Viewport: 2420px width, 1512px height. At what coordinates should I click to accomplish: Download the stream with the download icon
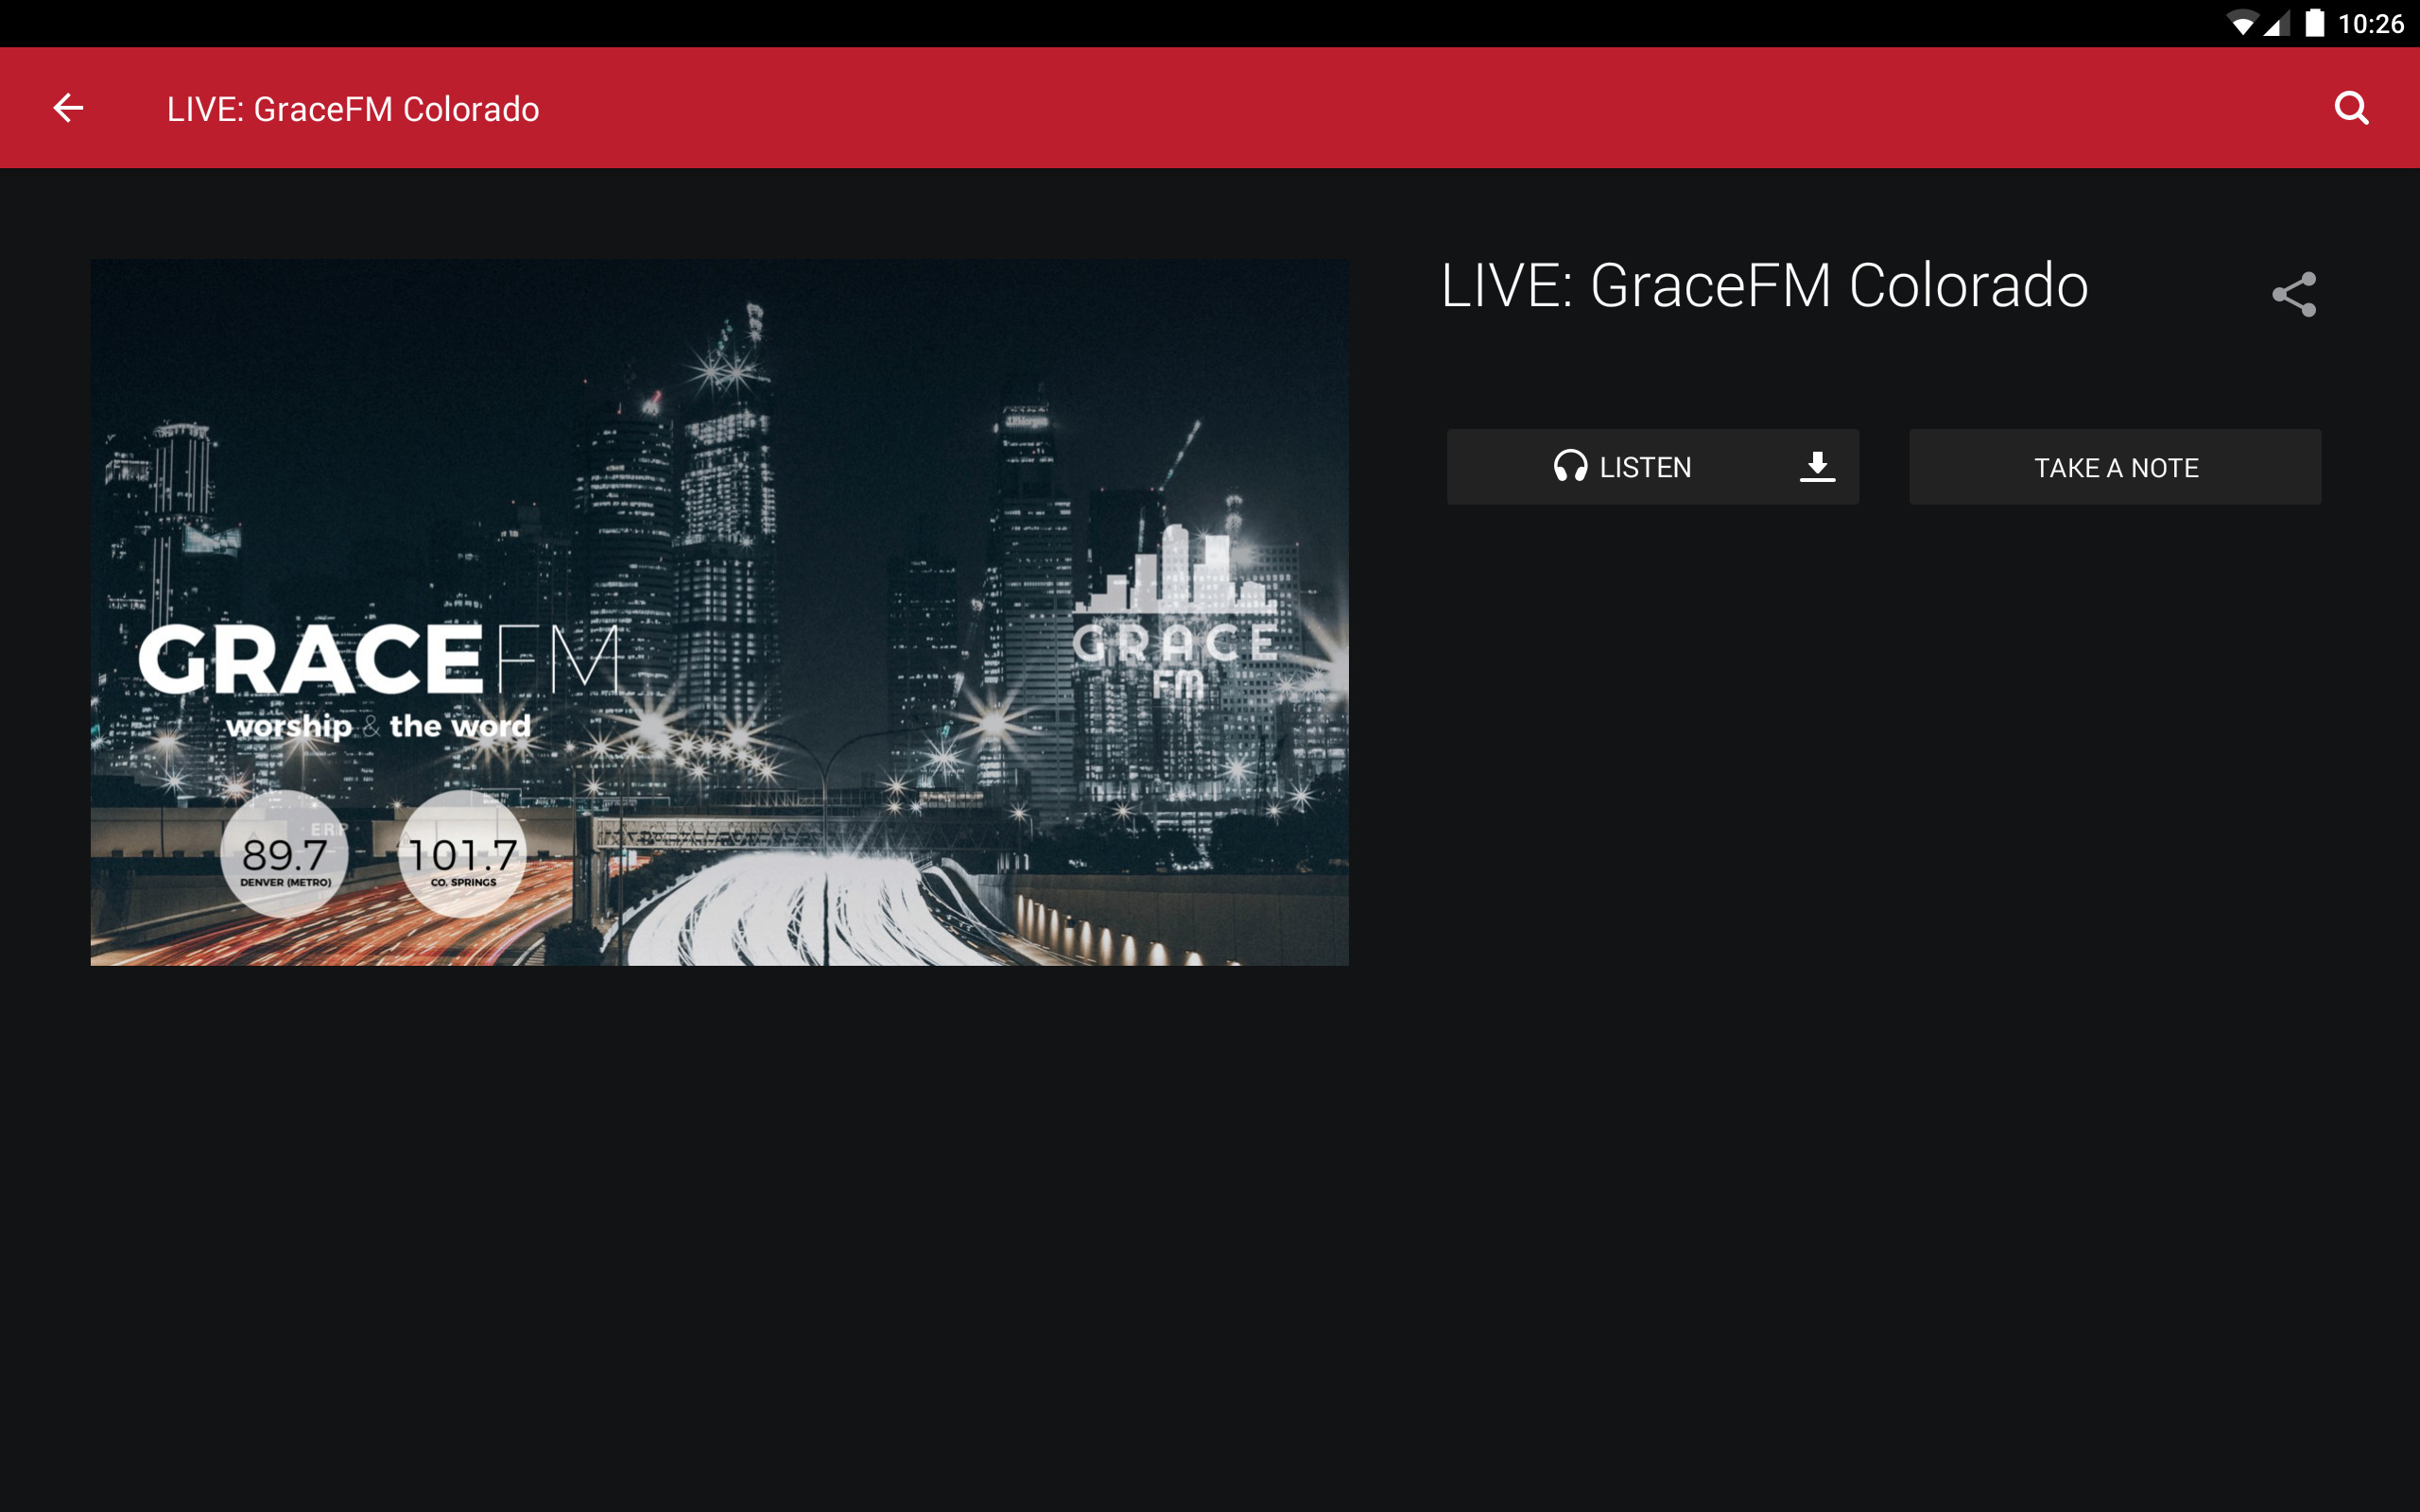pyautogui.click(x=1817, y=467)
